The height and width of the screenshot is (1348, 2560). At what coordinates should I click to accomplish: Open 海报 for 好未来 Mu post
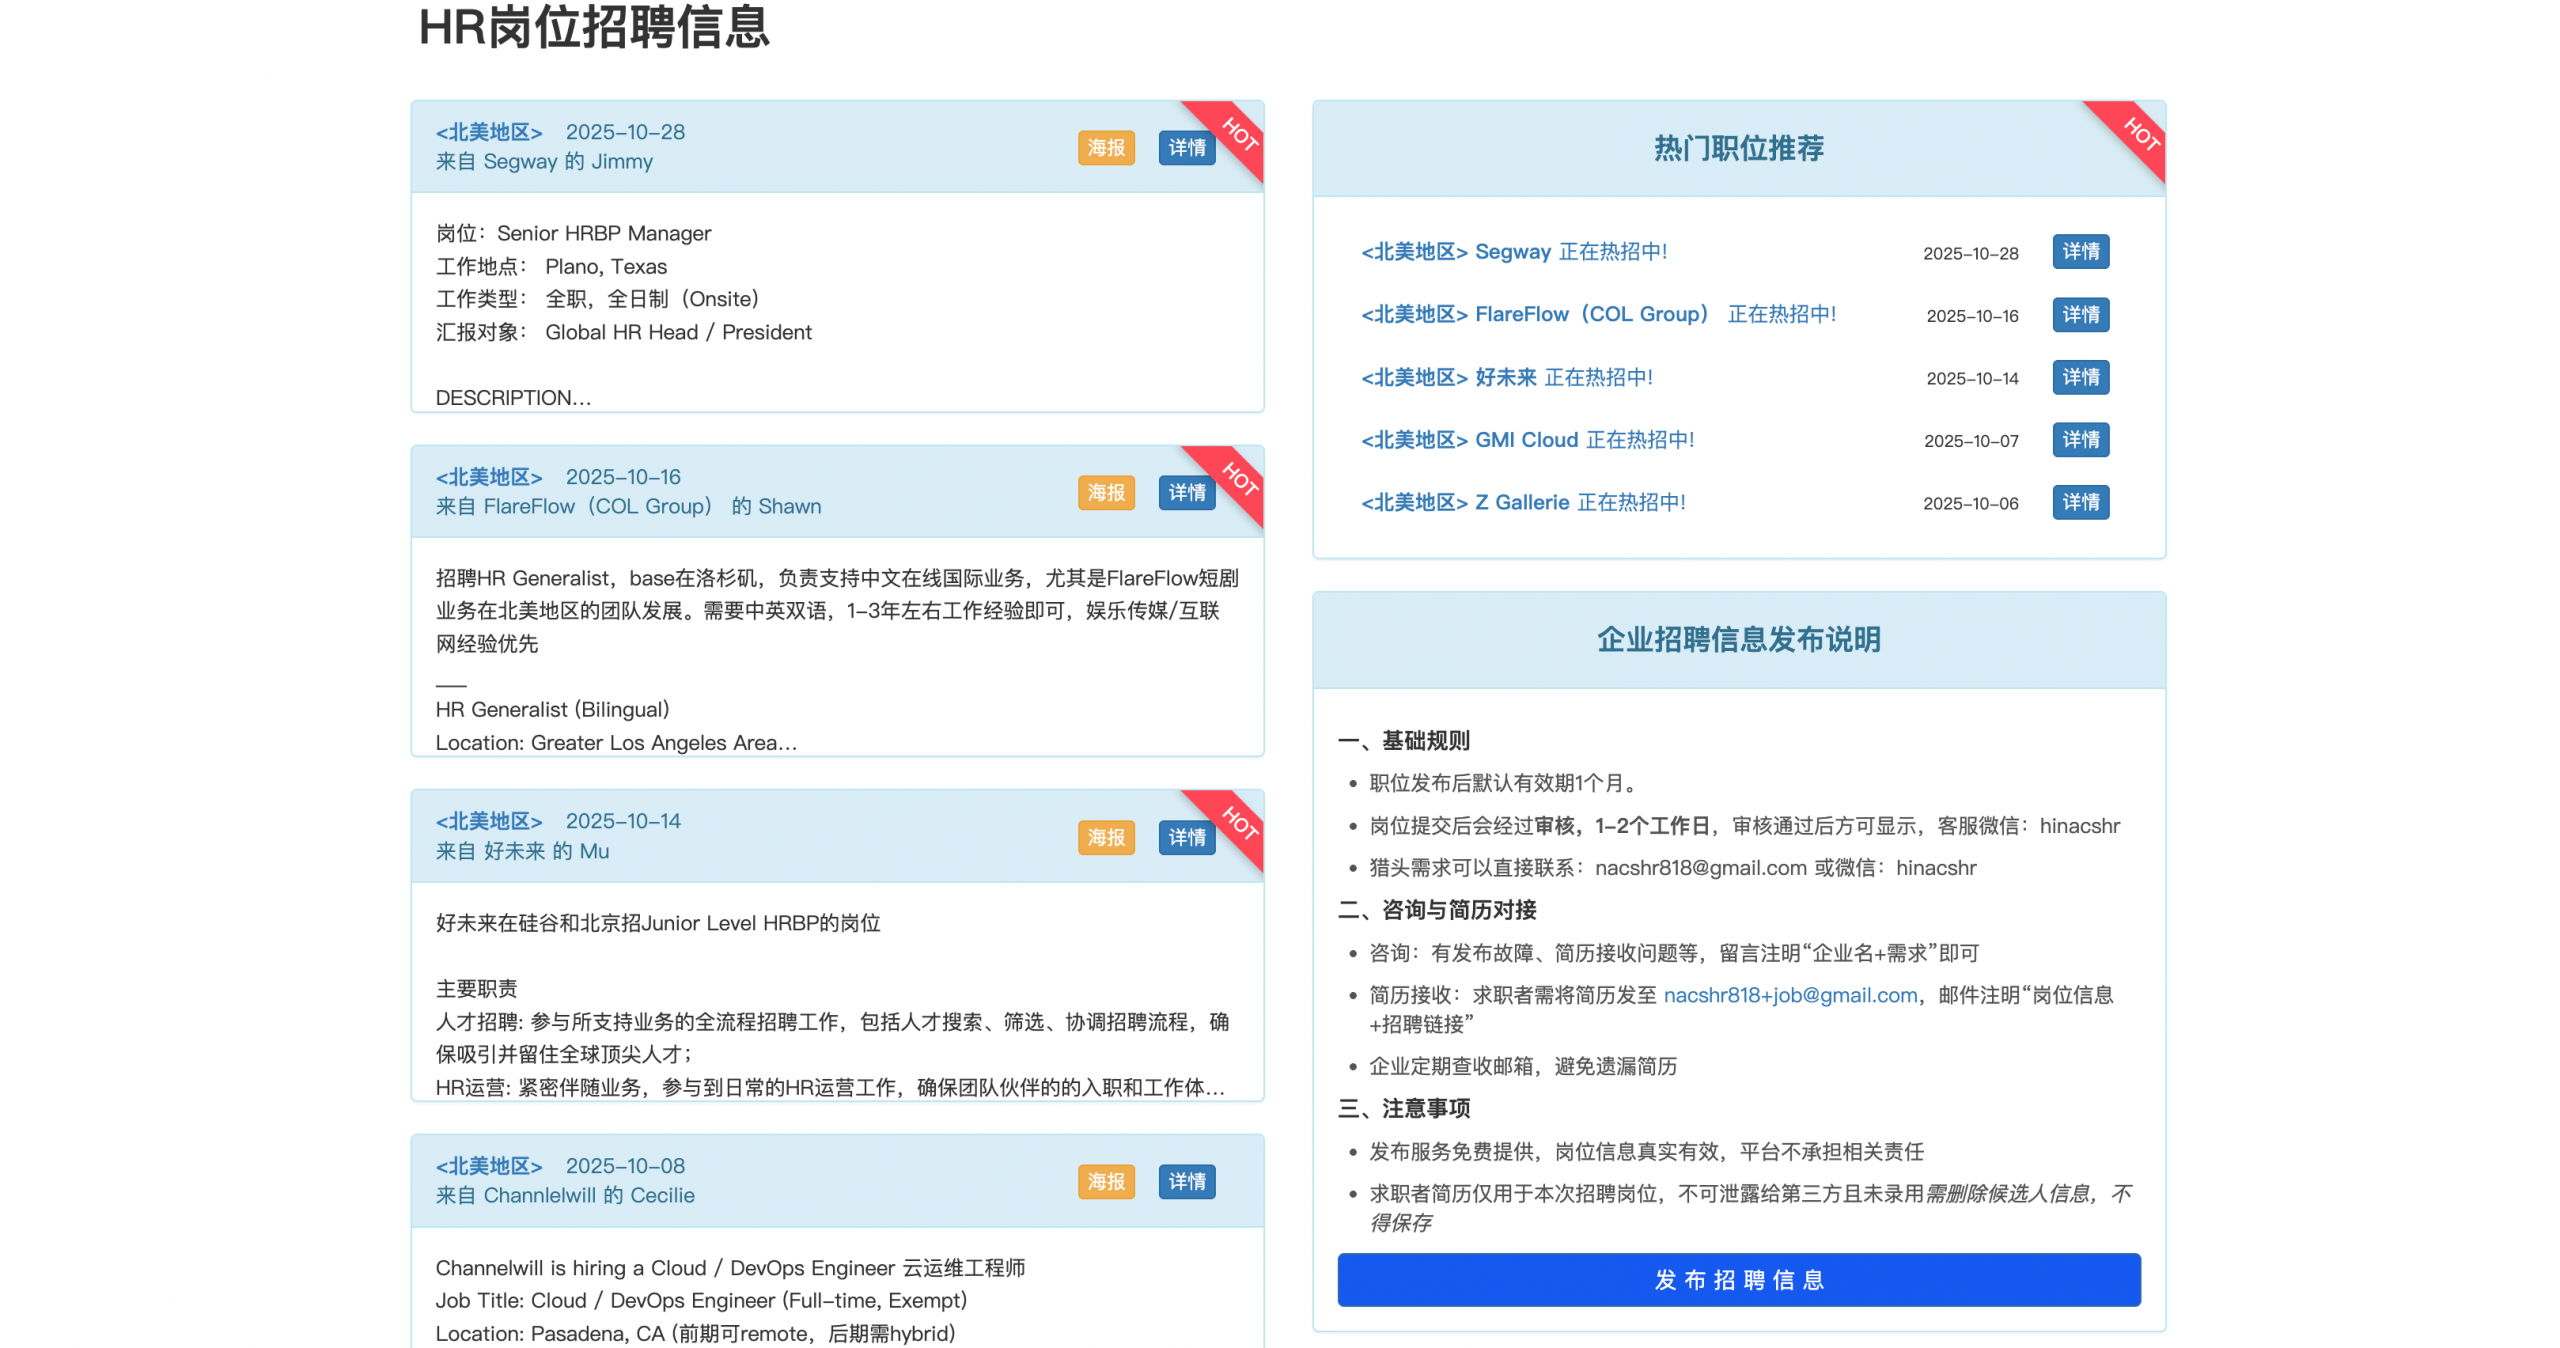[x=1105, y=837]
